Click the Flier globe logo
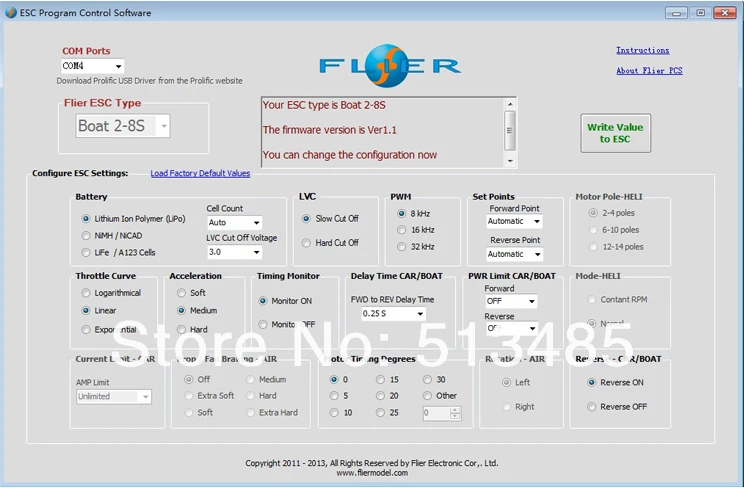 (x=387, y=66)
